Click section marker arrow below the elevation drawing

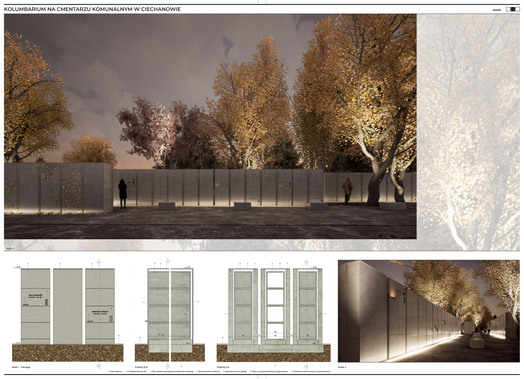[99, 366]
